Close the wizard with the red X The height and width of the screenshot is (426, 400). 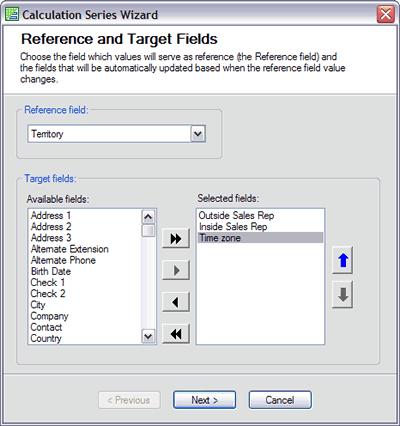(386, 14)
